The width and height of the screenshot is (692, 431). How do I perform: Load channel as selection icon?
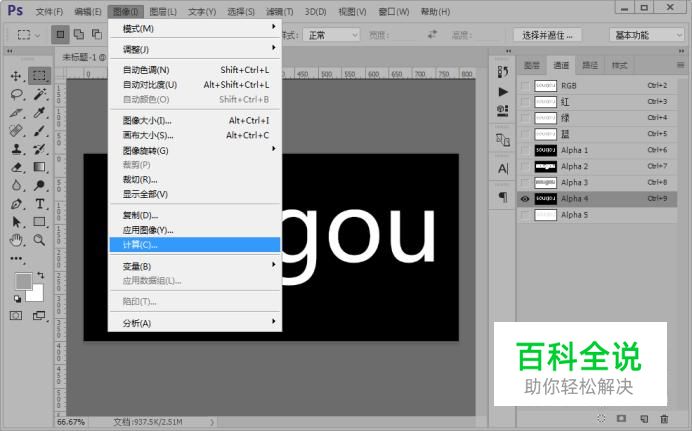(601, 418)
